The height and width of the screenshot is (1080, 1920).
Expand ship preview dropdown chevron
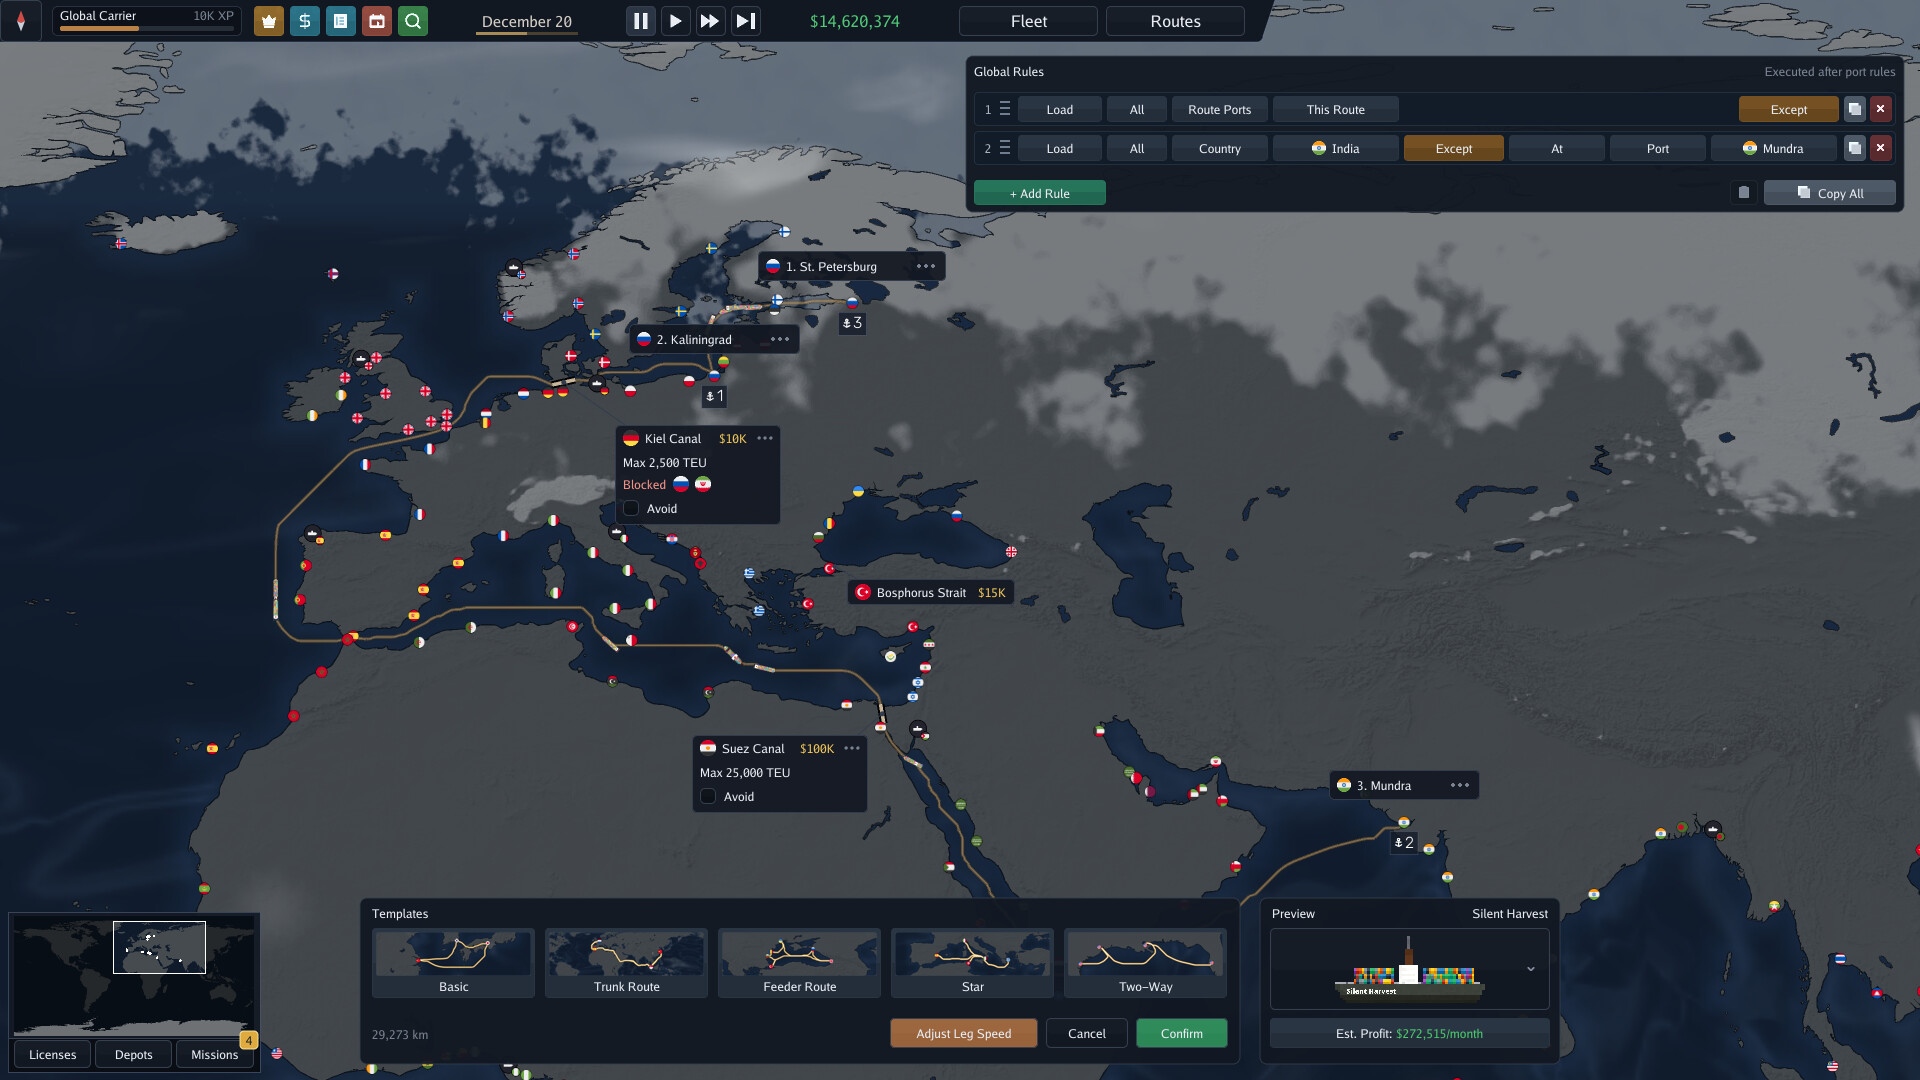[1530, 969]
